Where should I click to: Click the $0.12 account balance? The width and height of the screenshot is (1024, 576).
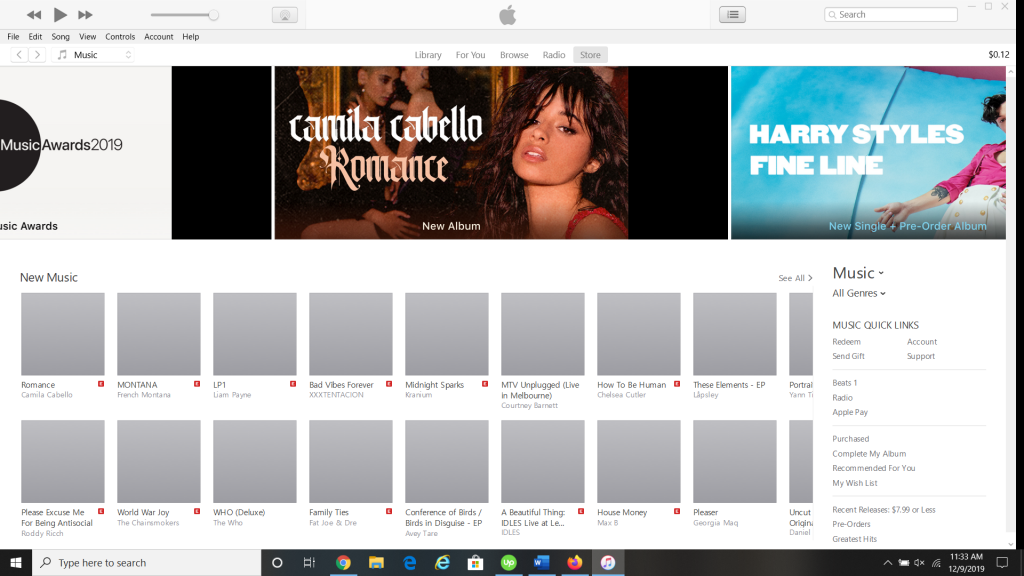(x=999, y=55)
